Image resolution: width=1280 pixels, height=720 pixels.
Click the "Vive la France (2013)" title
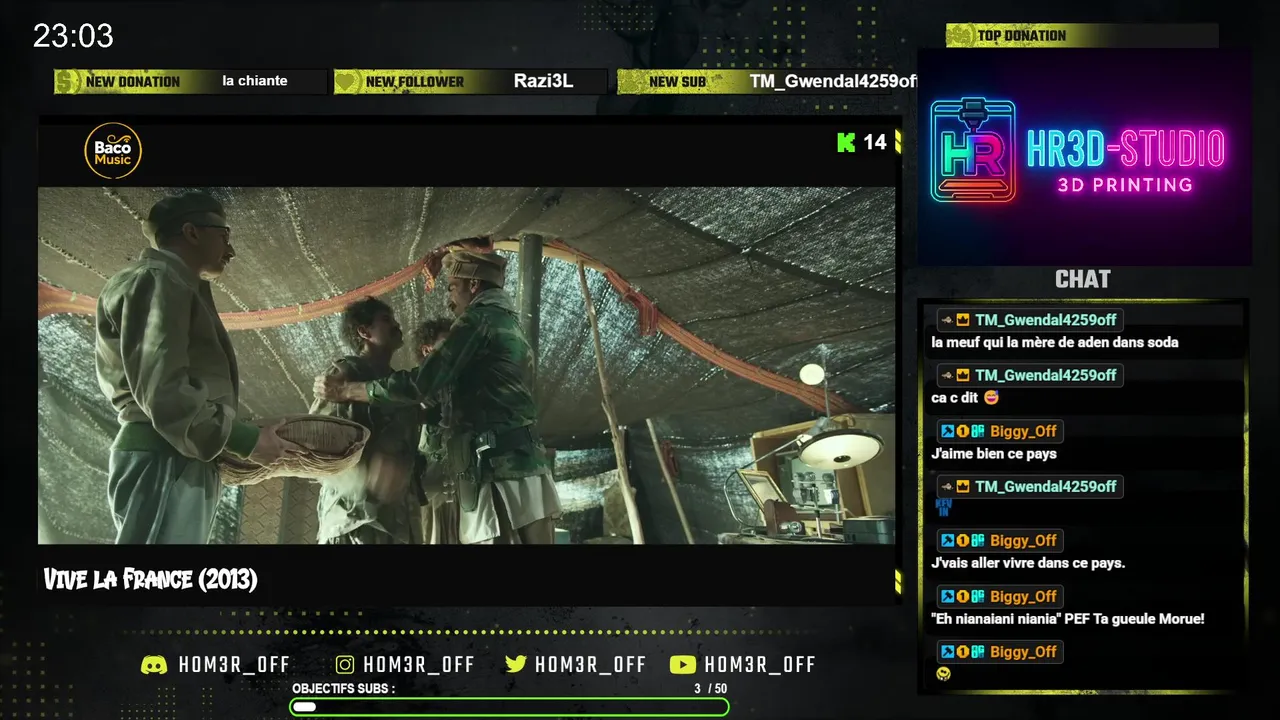click(150, 579)
